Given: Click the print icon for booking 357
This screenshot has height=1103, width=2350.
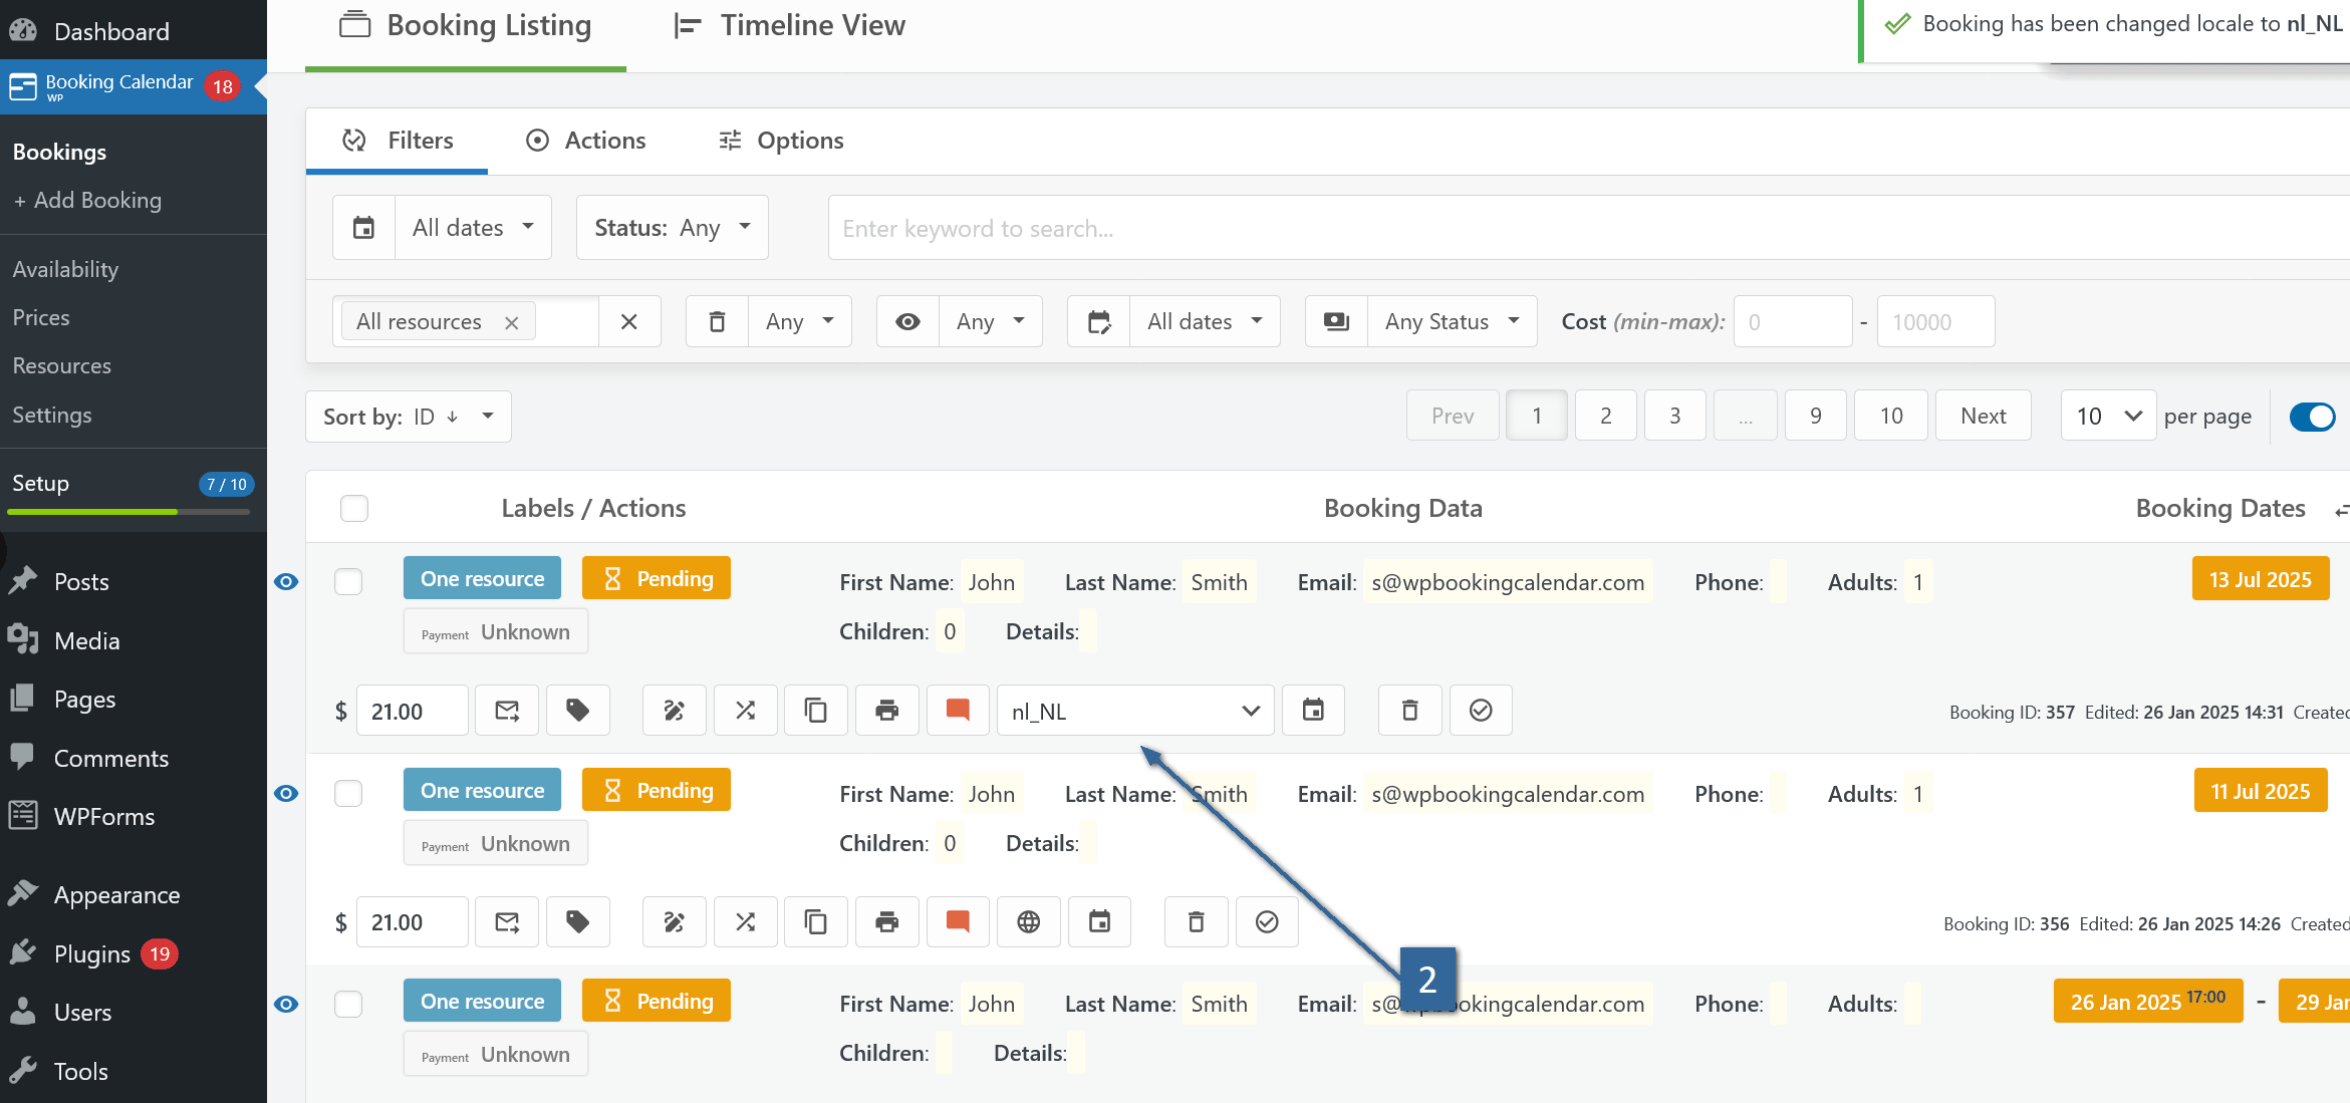Looking at the screenshot, I should click(886, 711).
